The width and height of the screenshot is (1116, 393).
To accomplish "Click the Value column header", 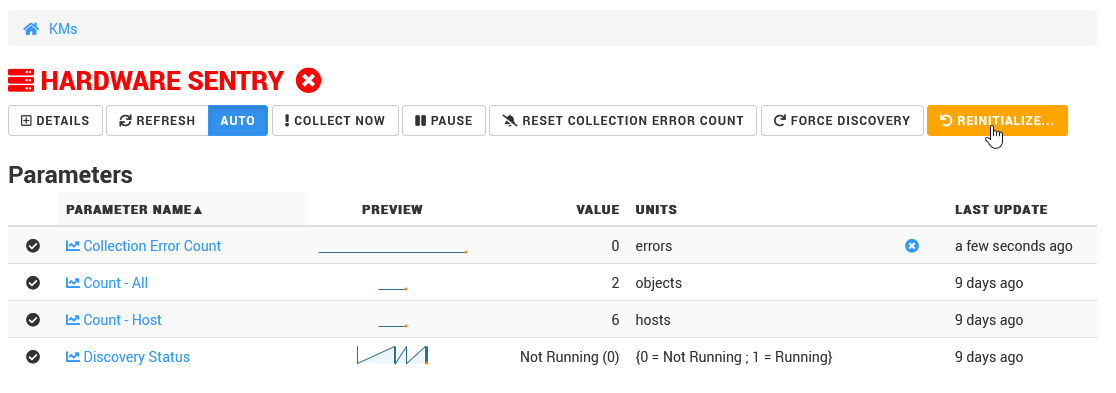I will click(x=597, y=209).
